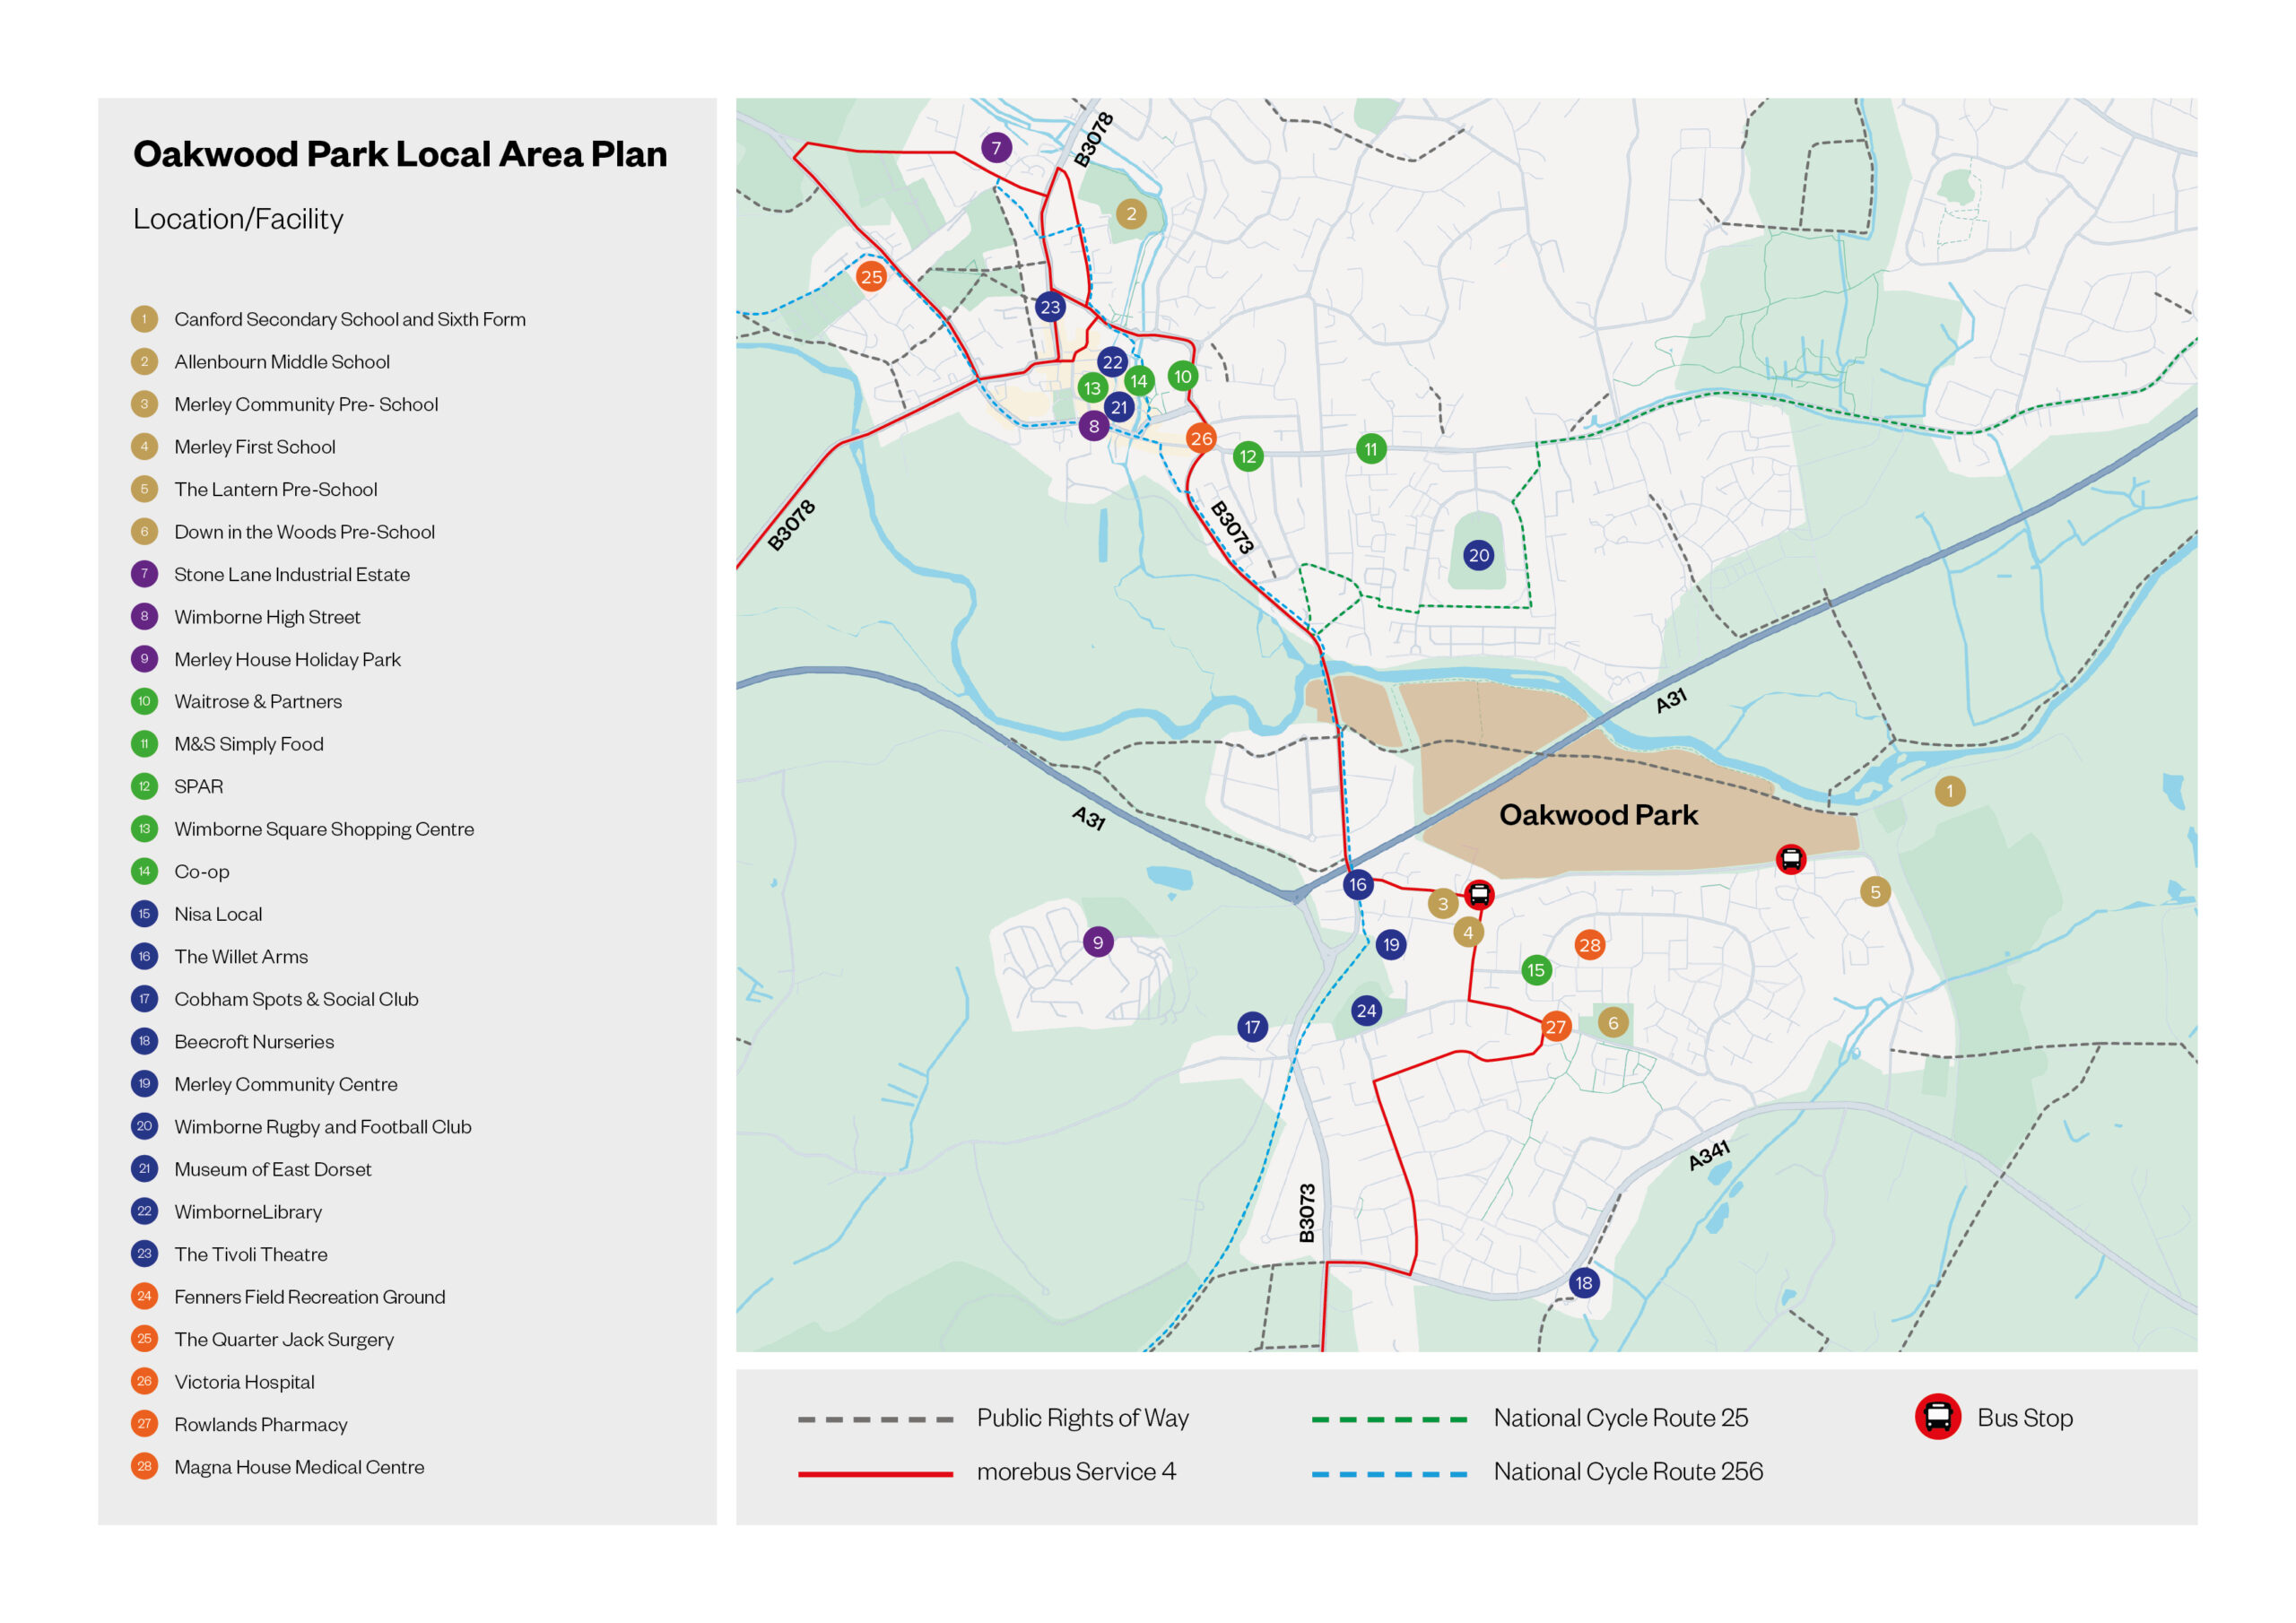This screenshot has width=2296, height=1623.
Task: Click 'Magna House Medical Centre' in list
Action: pos(299,1466)
